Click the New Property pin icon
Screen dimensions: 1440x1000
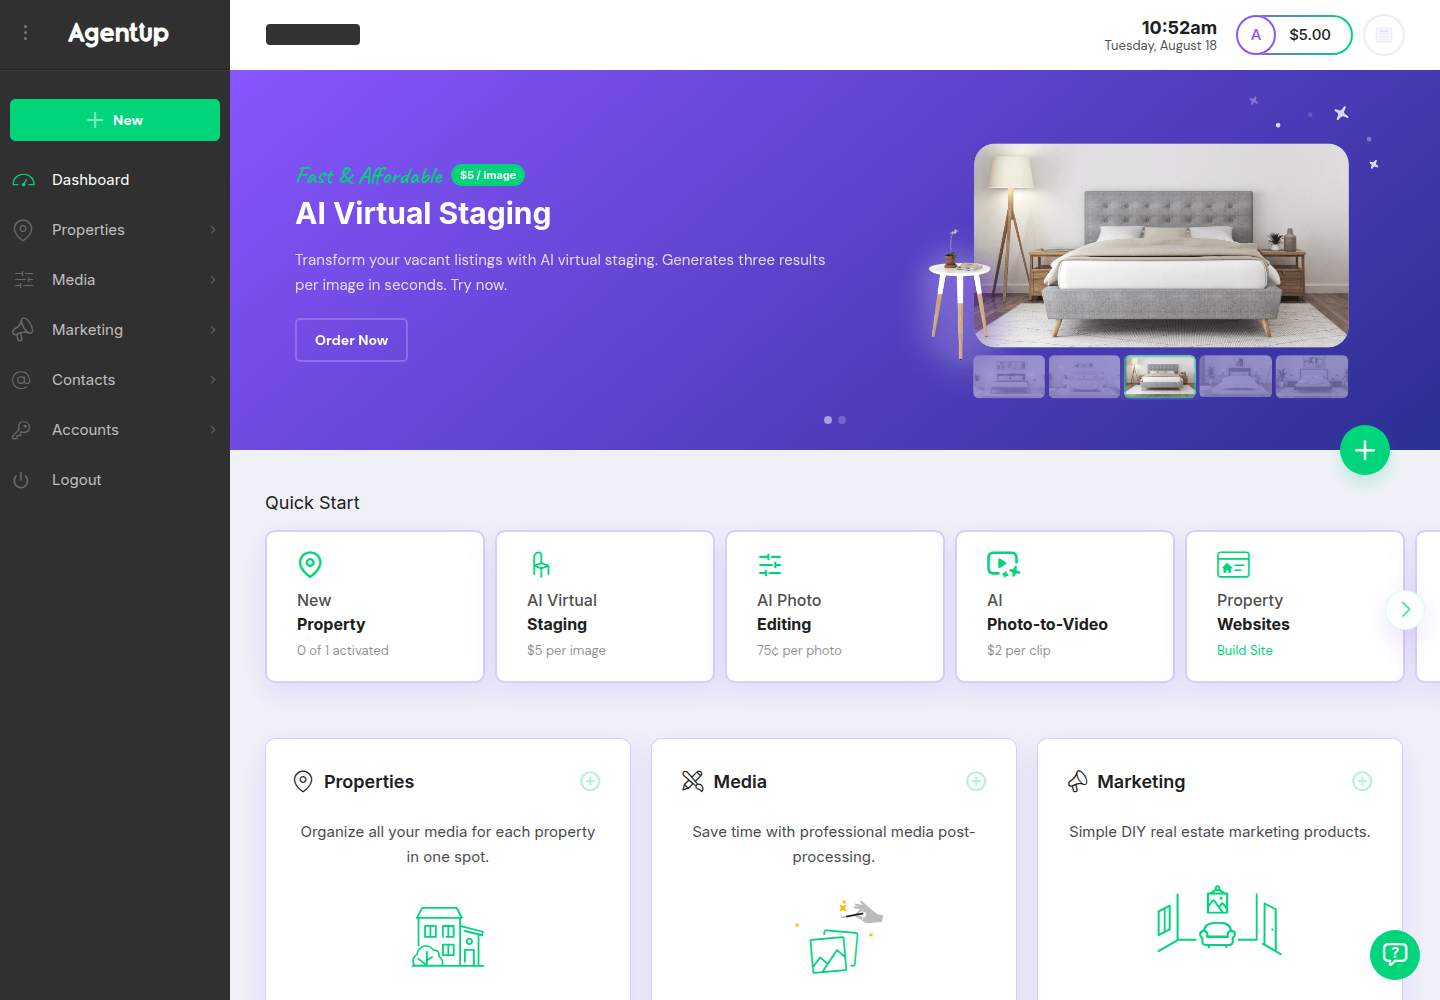tap(310, 564)
